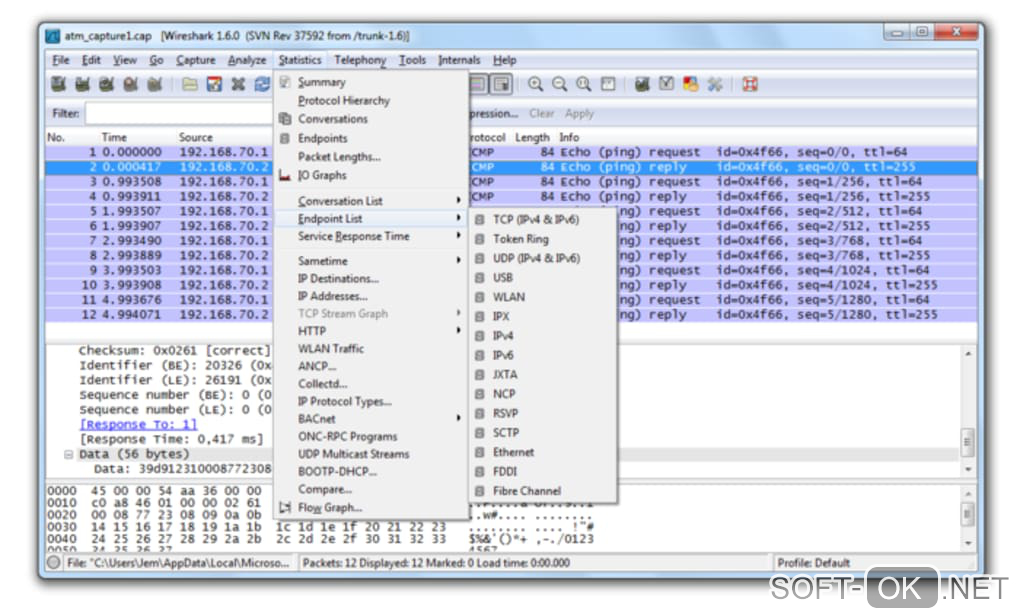Click the List capture interfaces toolbar icon
This screenshot has width=1020, height=613.
[x=59, y=84]
